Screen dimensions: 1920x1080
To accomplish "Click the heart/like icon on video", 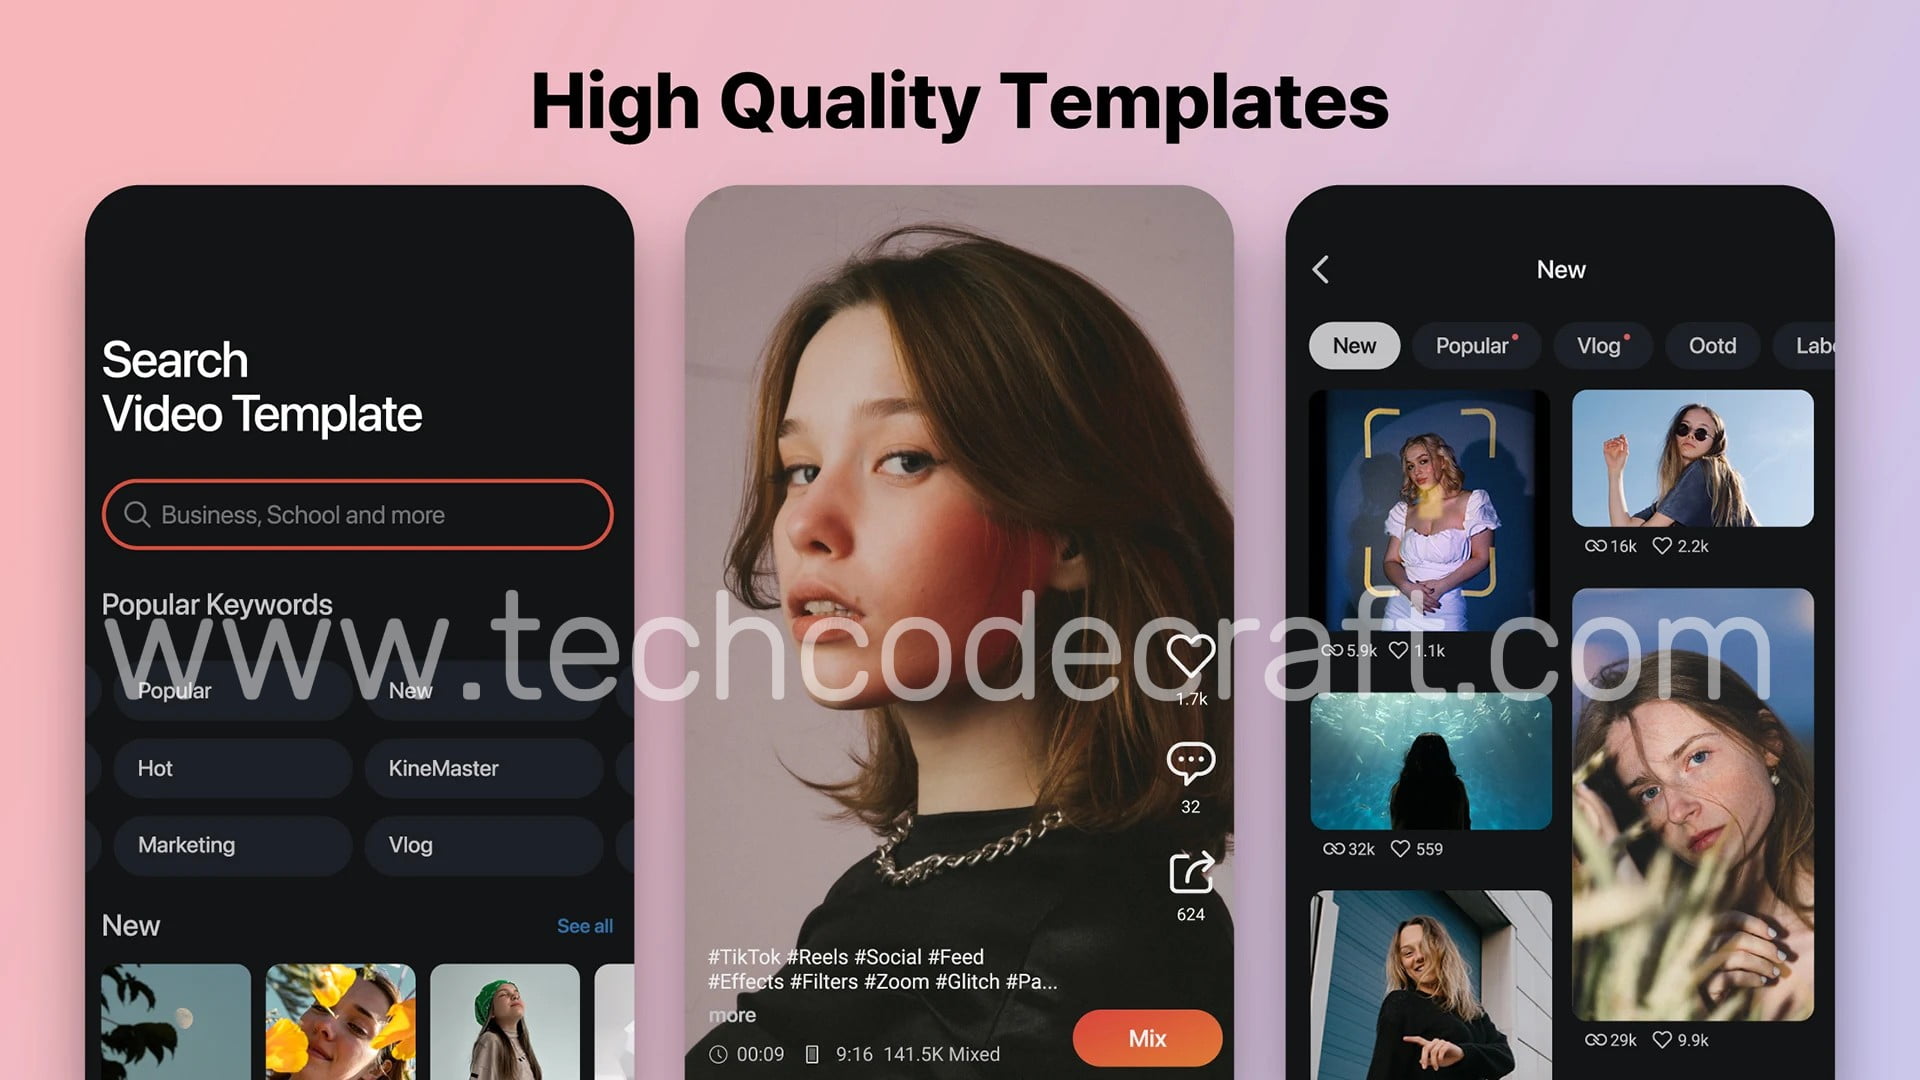I will click(x=1189, y=655).
